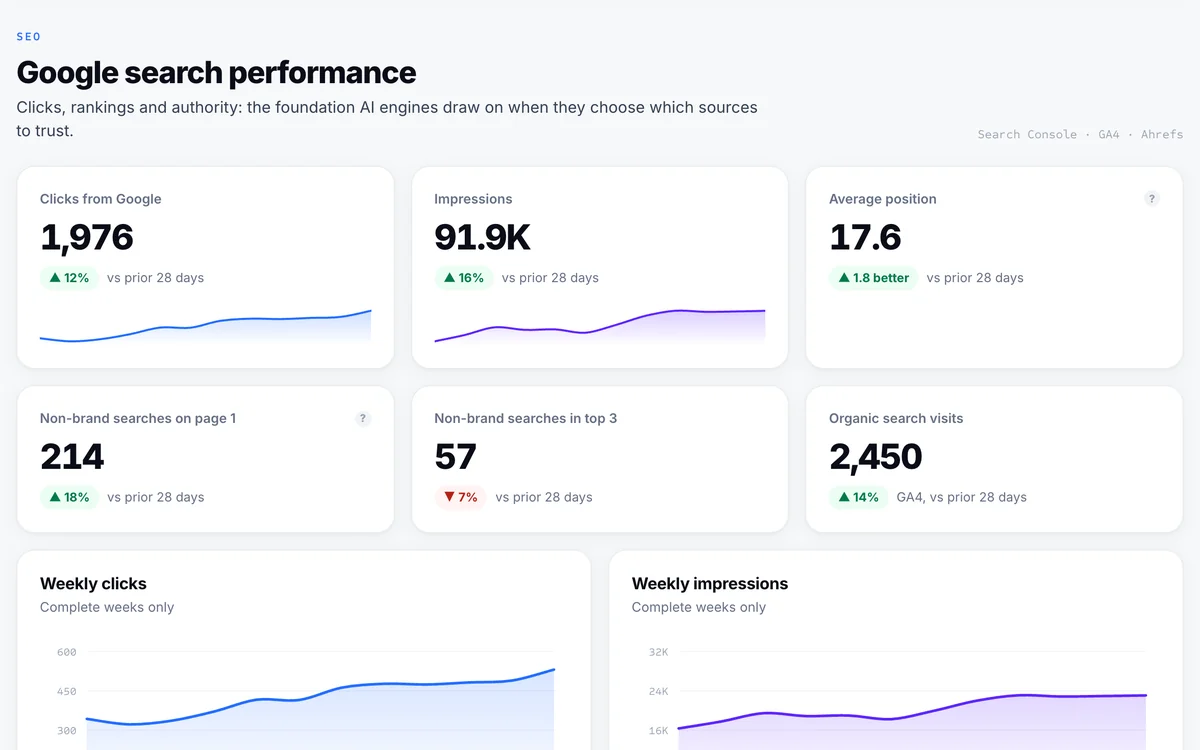Click the description paragraph about AI engines
Screen dimensions: 1200x750
(387, 119)
